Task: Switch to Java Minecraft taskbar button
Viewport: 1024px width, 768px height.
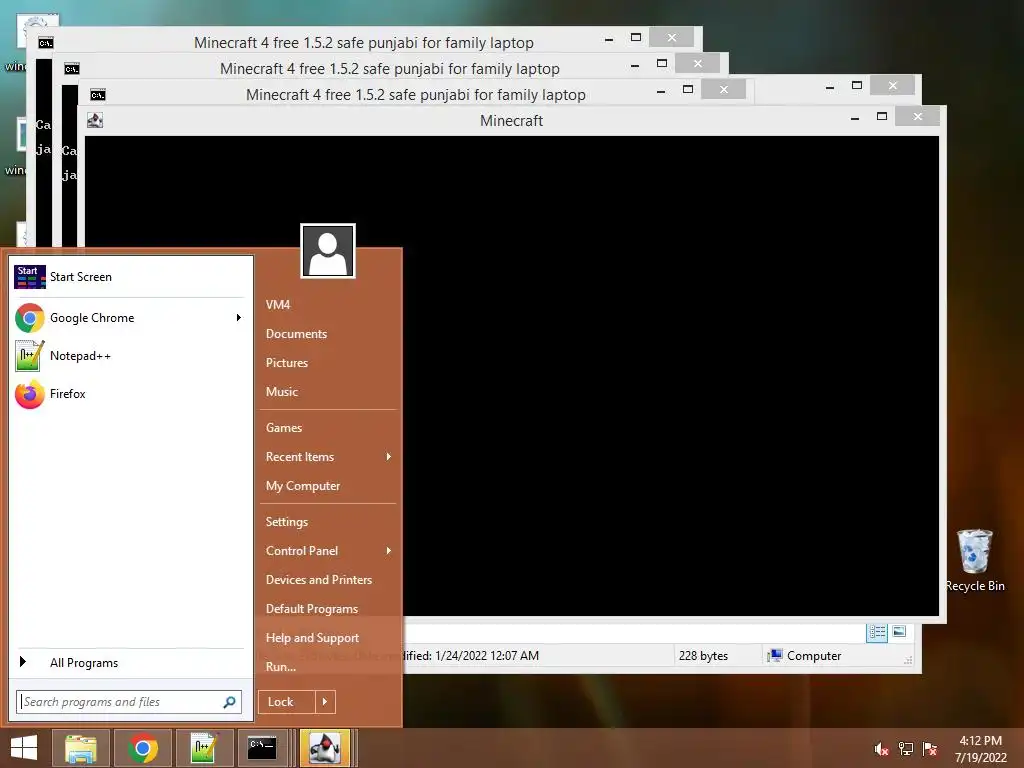Action: point(325,748)
